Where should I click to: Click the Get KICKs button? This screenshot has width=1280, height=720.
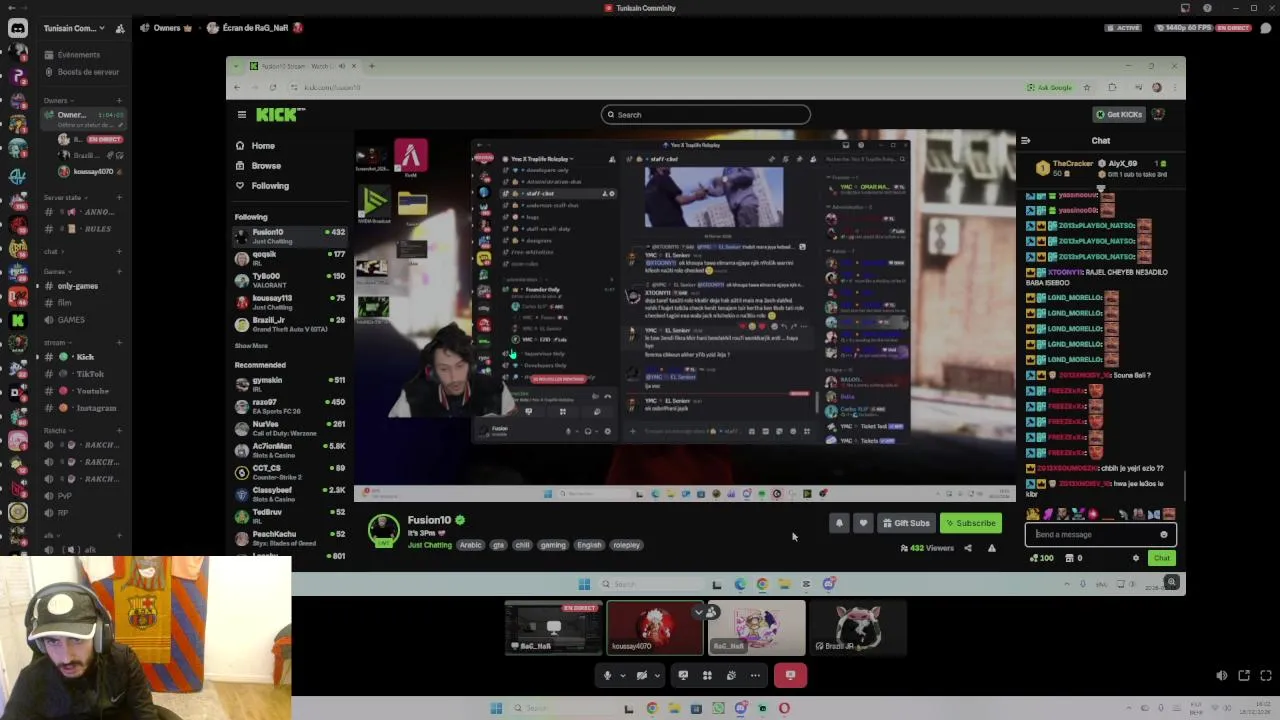(1119, 114)
